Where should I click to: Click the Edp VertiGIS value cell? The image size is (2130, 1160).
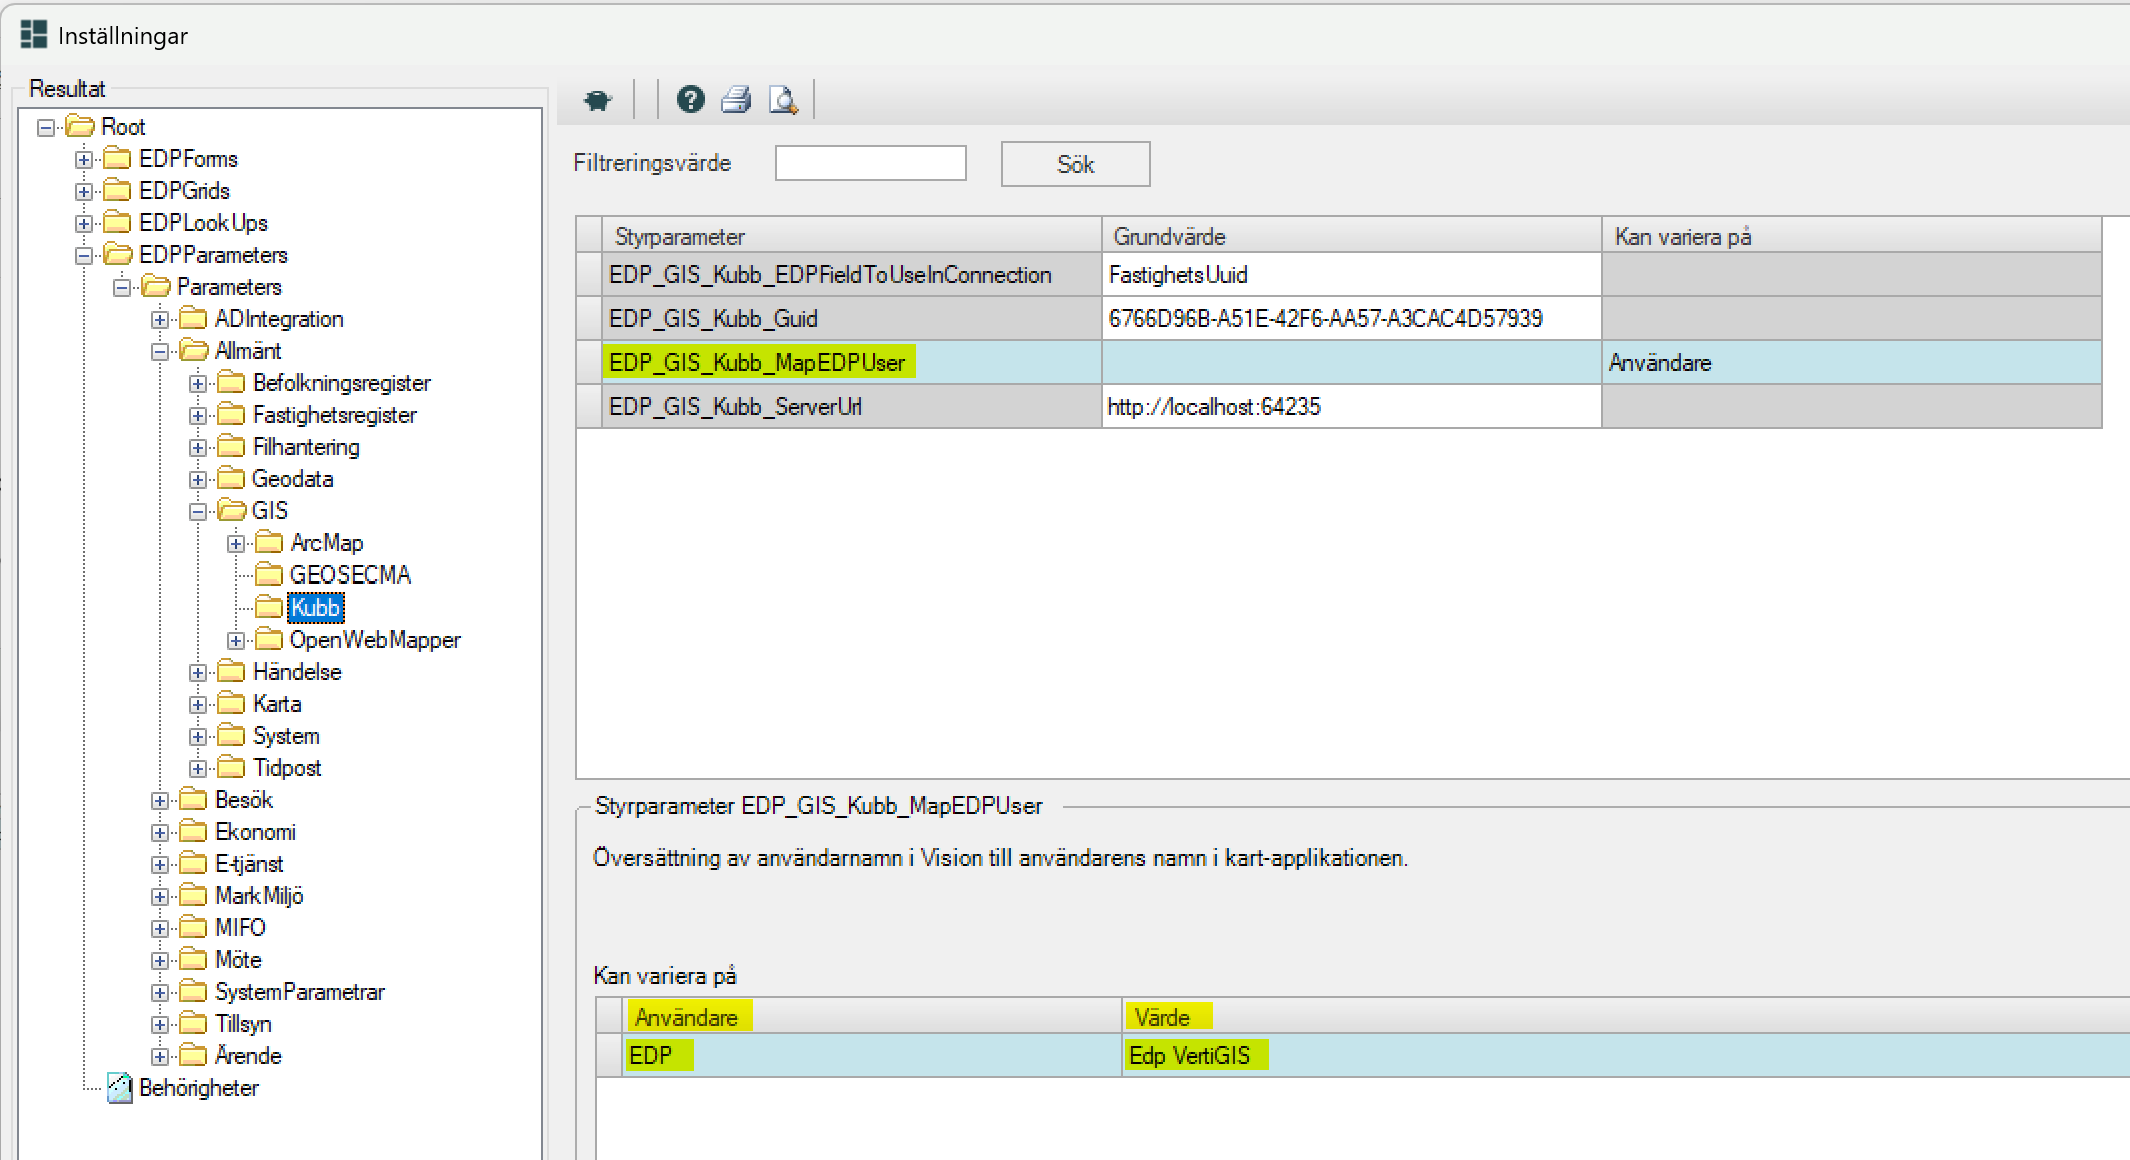[x=1190, y=1056]
